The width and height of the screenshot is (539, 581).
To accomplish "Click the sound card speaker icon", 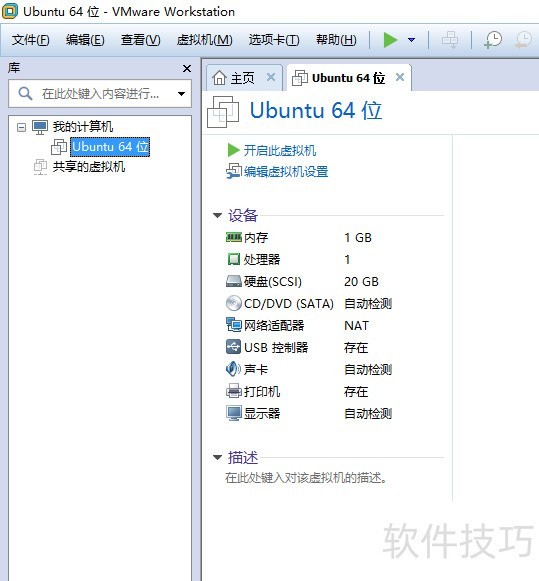I will click(234, 369).
